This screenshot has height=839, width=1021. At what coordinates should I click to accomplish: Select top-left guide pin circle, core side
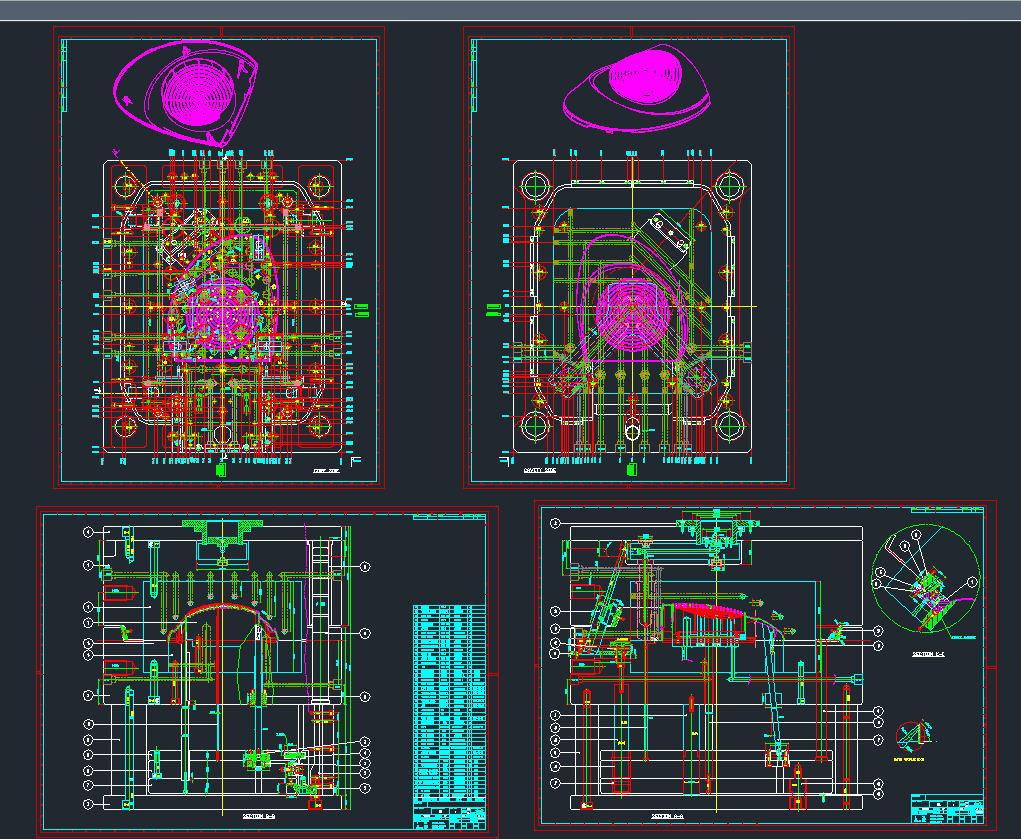[126, 186]
